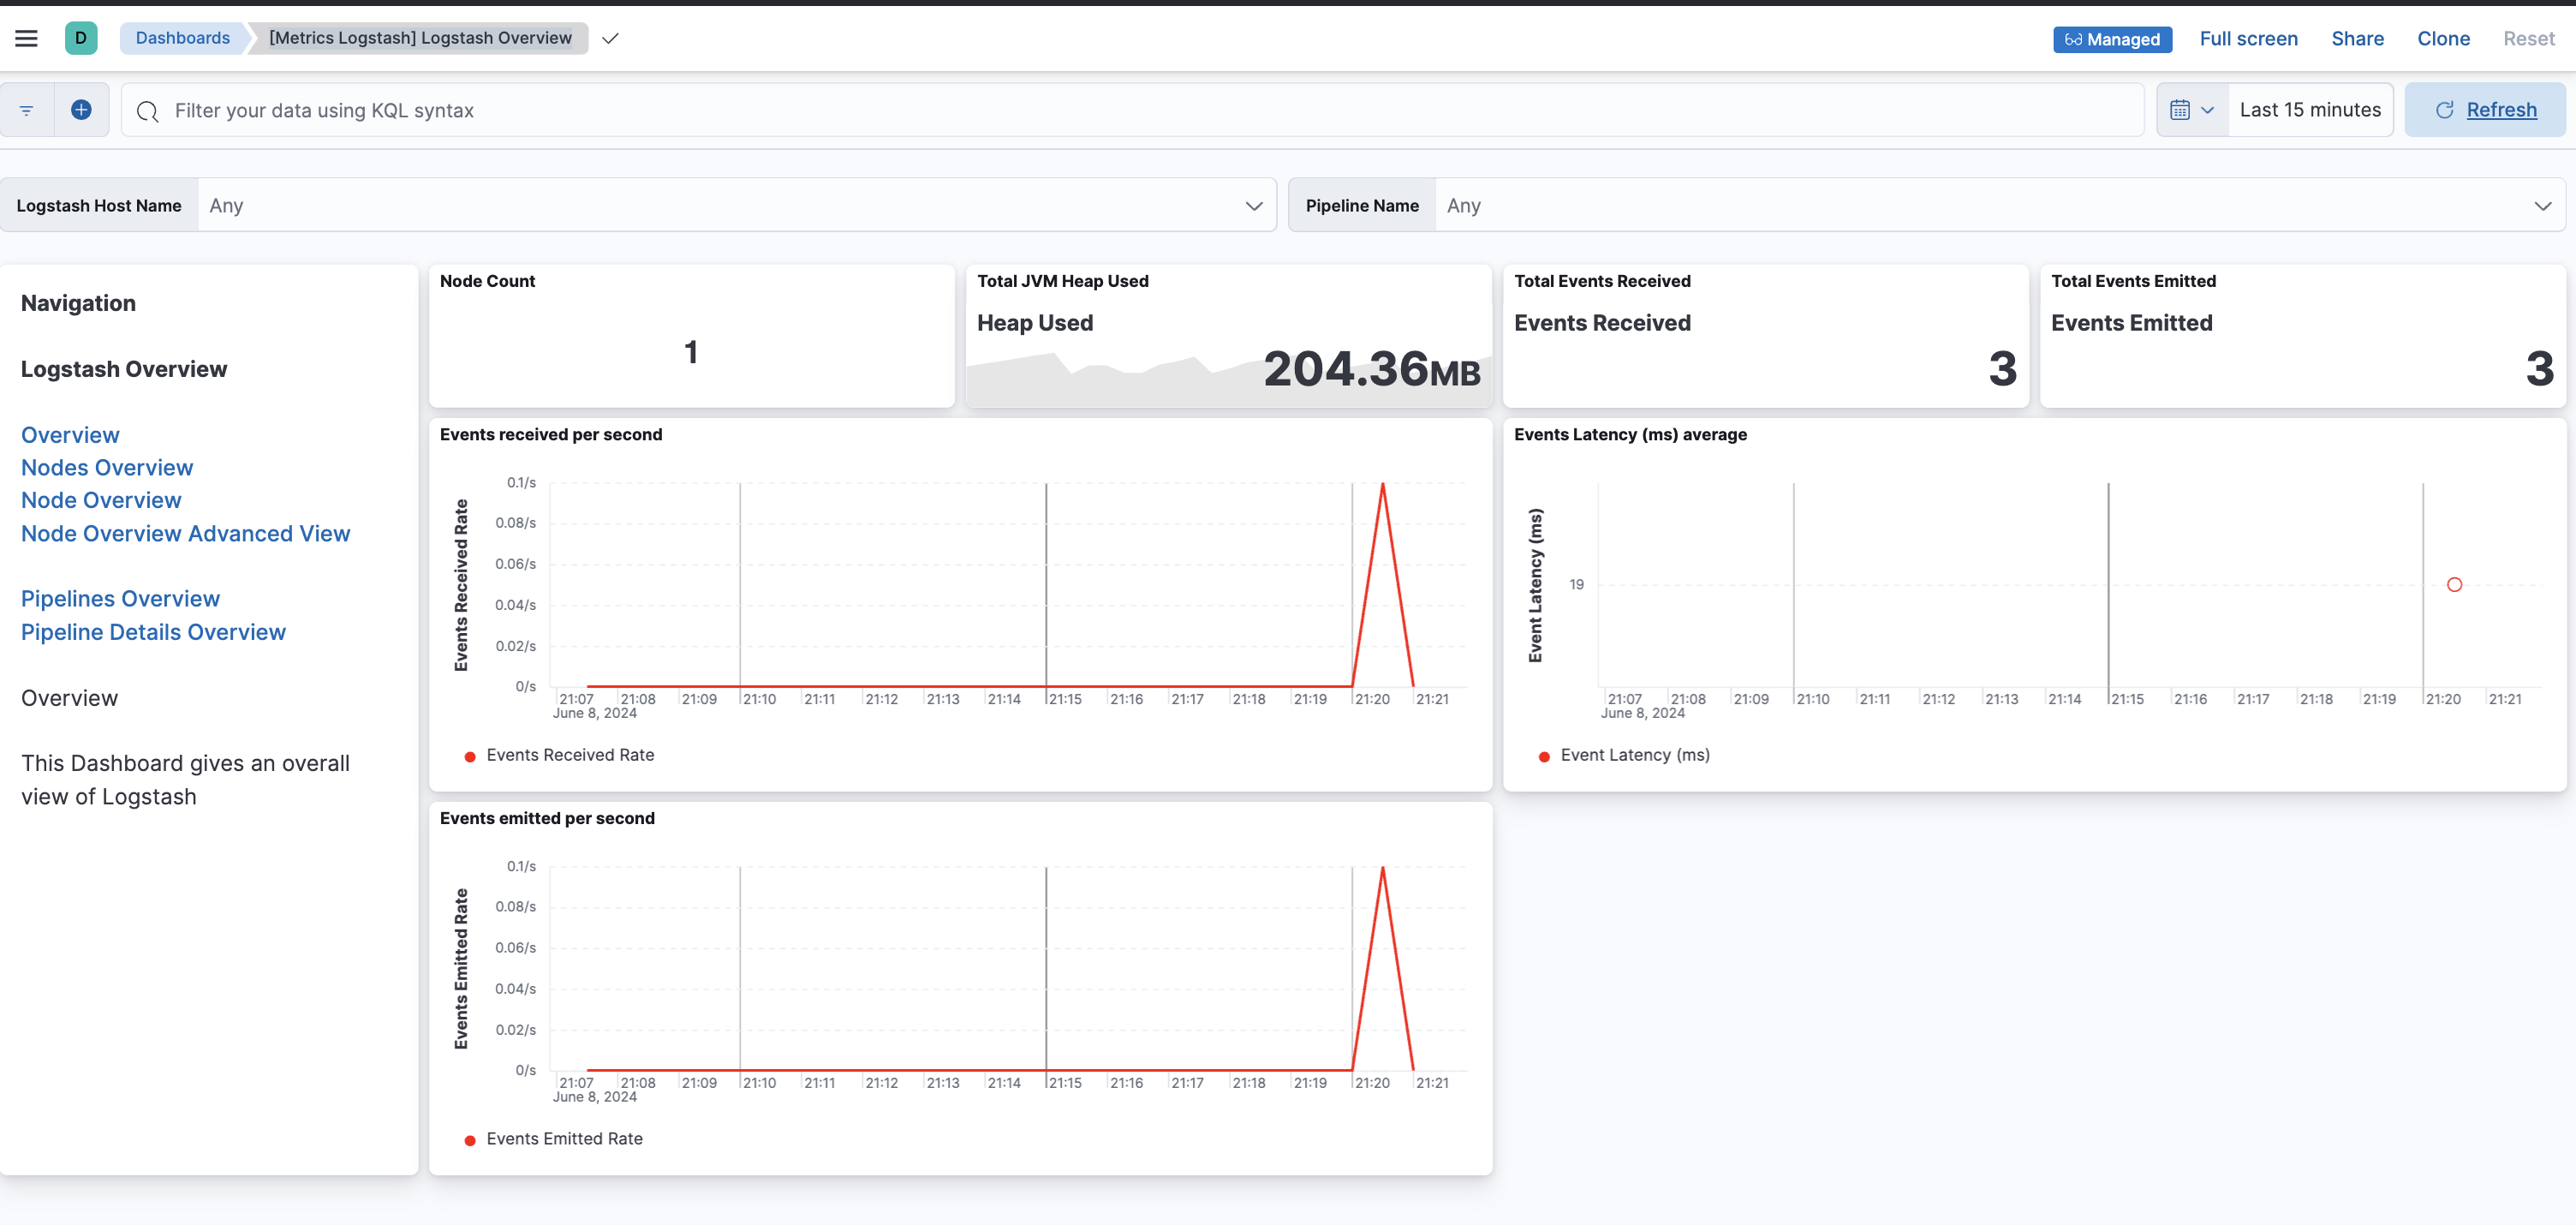The image size is (2576, 1225).
Task: Click the checkmark next to dashboard title
Action: (x=610, y=38)
